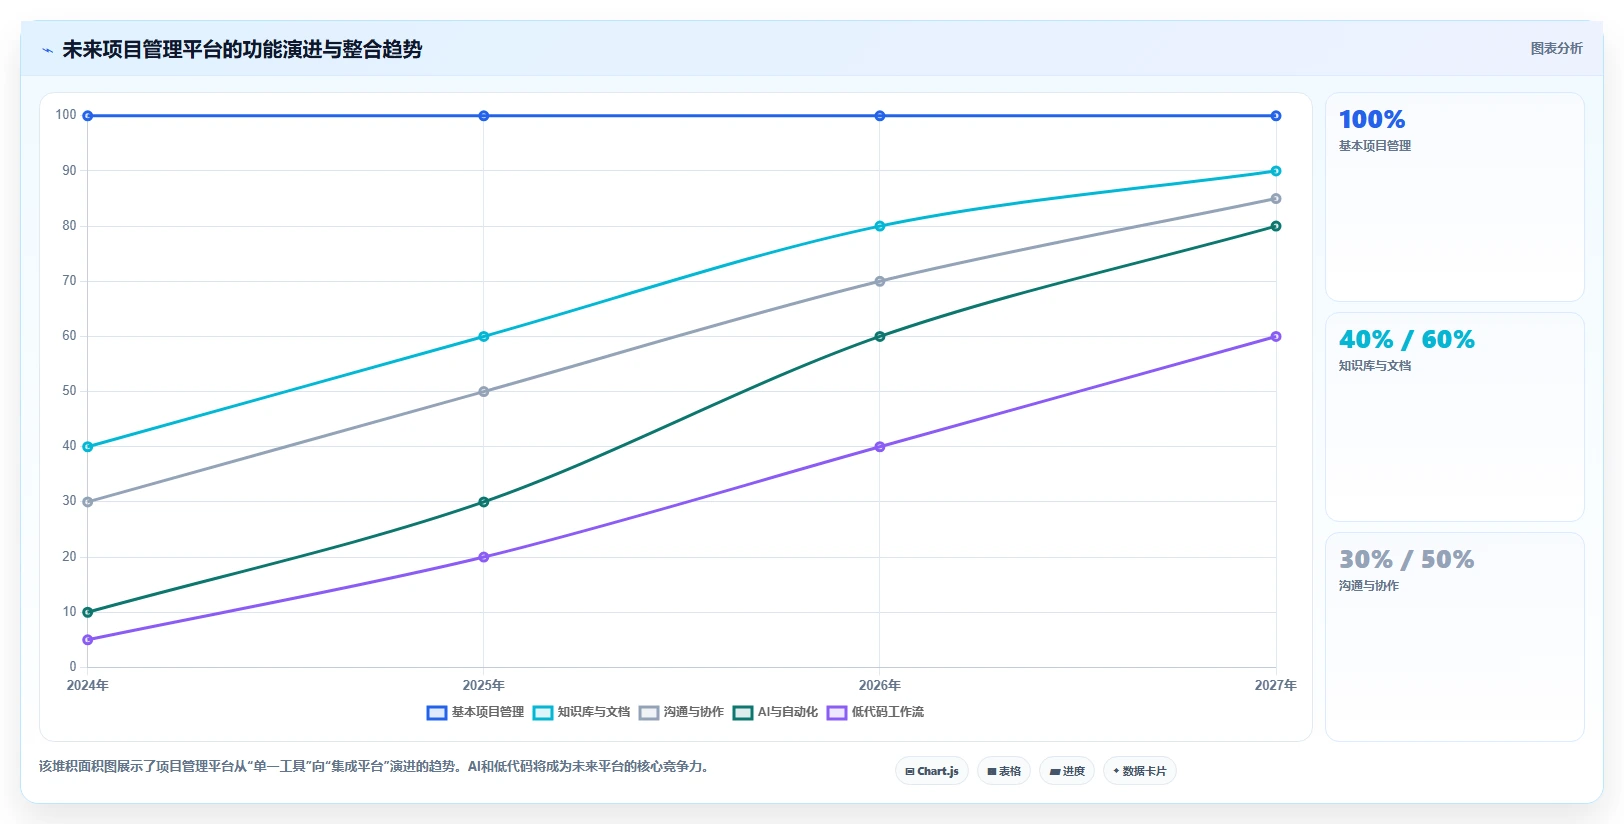Image resolution: width=1624 pixels, height=824 pixels.
Task: Select the 数据卡片 tag pill
Action: [x=1140, y=771]
